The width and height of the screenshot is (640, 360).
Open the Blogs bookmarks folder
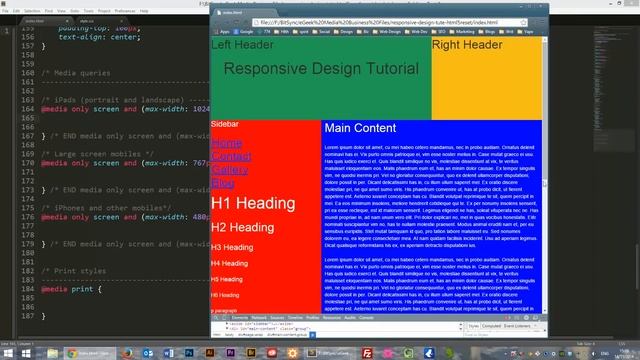(486, 31)
